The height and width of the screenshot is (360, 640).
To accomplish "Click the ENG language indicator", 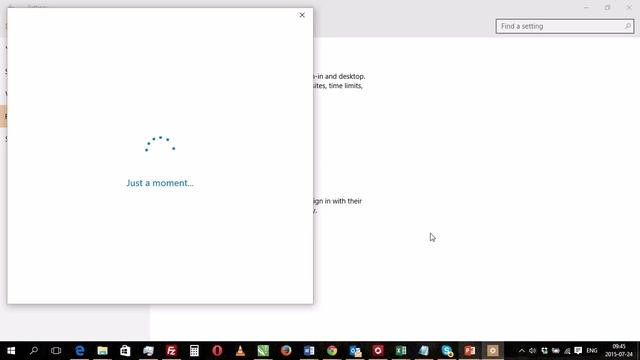I will 592,351.
